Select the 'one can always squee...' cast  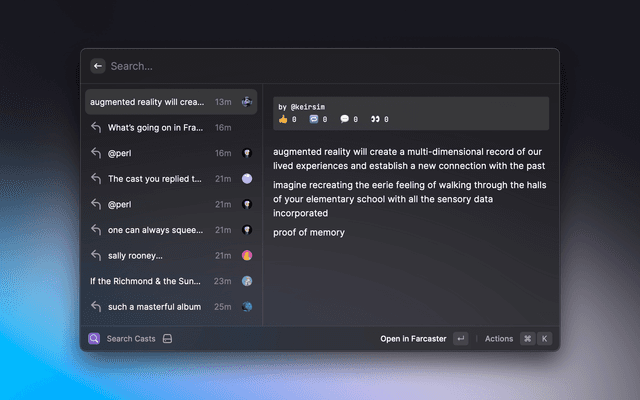[154, 230]
